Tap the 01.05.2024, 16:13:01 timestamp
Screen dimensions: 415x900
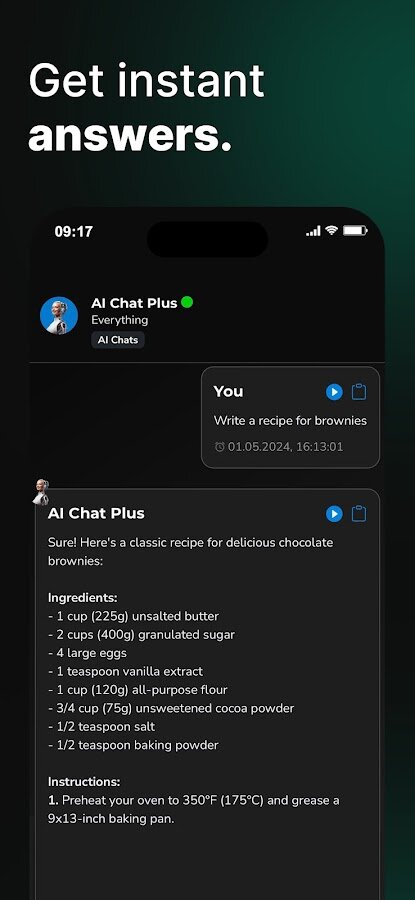[x=285, y=447]
